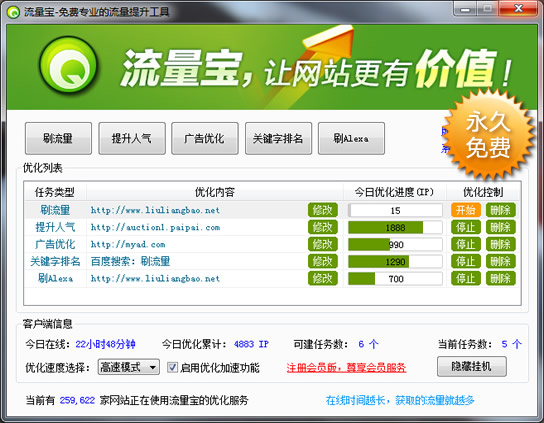Toggle 启用优化加速功能 checkbox

pyautogui.click(x=172, y=367)
